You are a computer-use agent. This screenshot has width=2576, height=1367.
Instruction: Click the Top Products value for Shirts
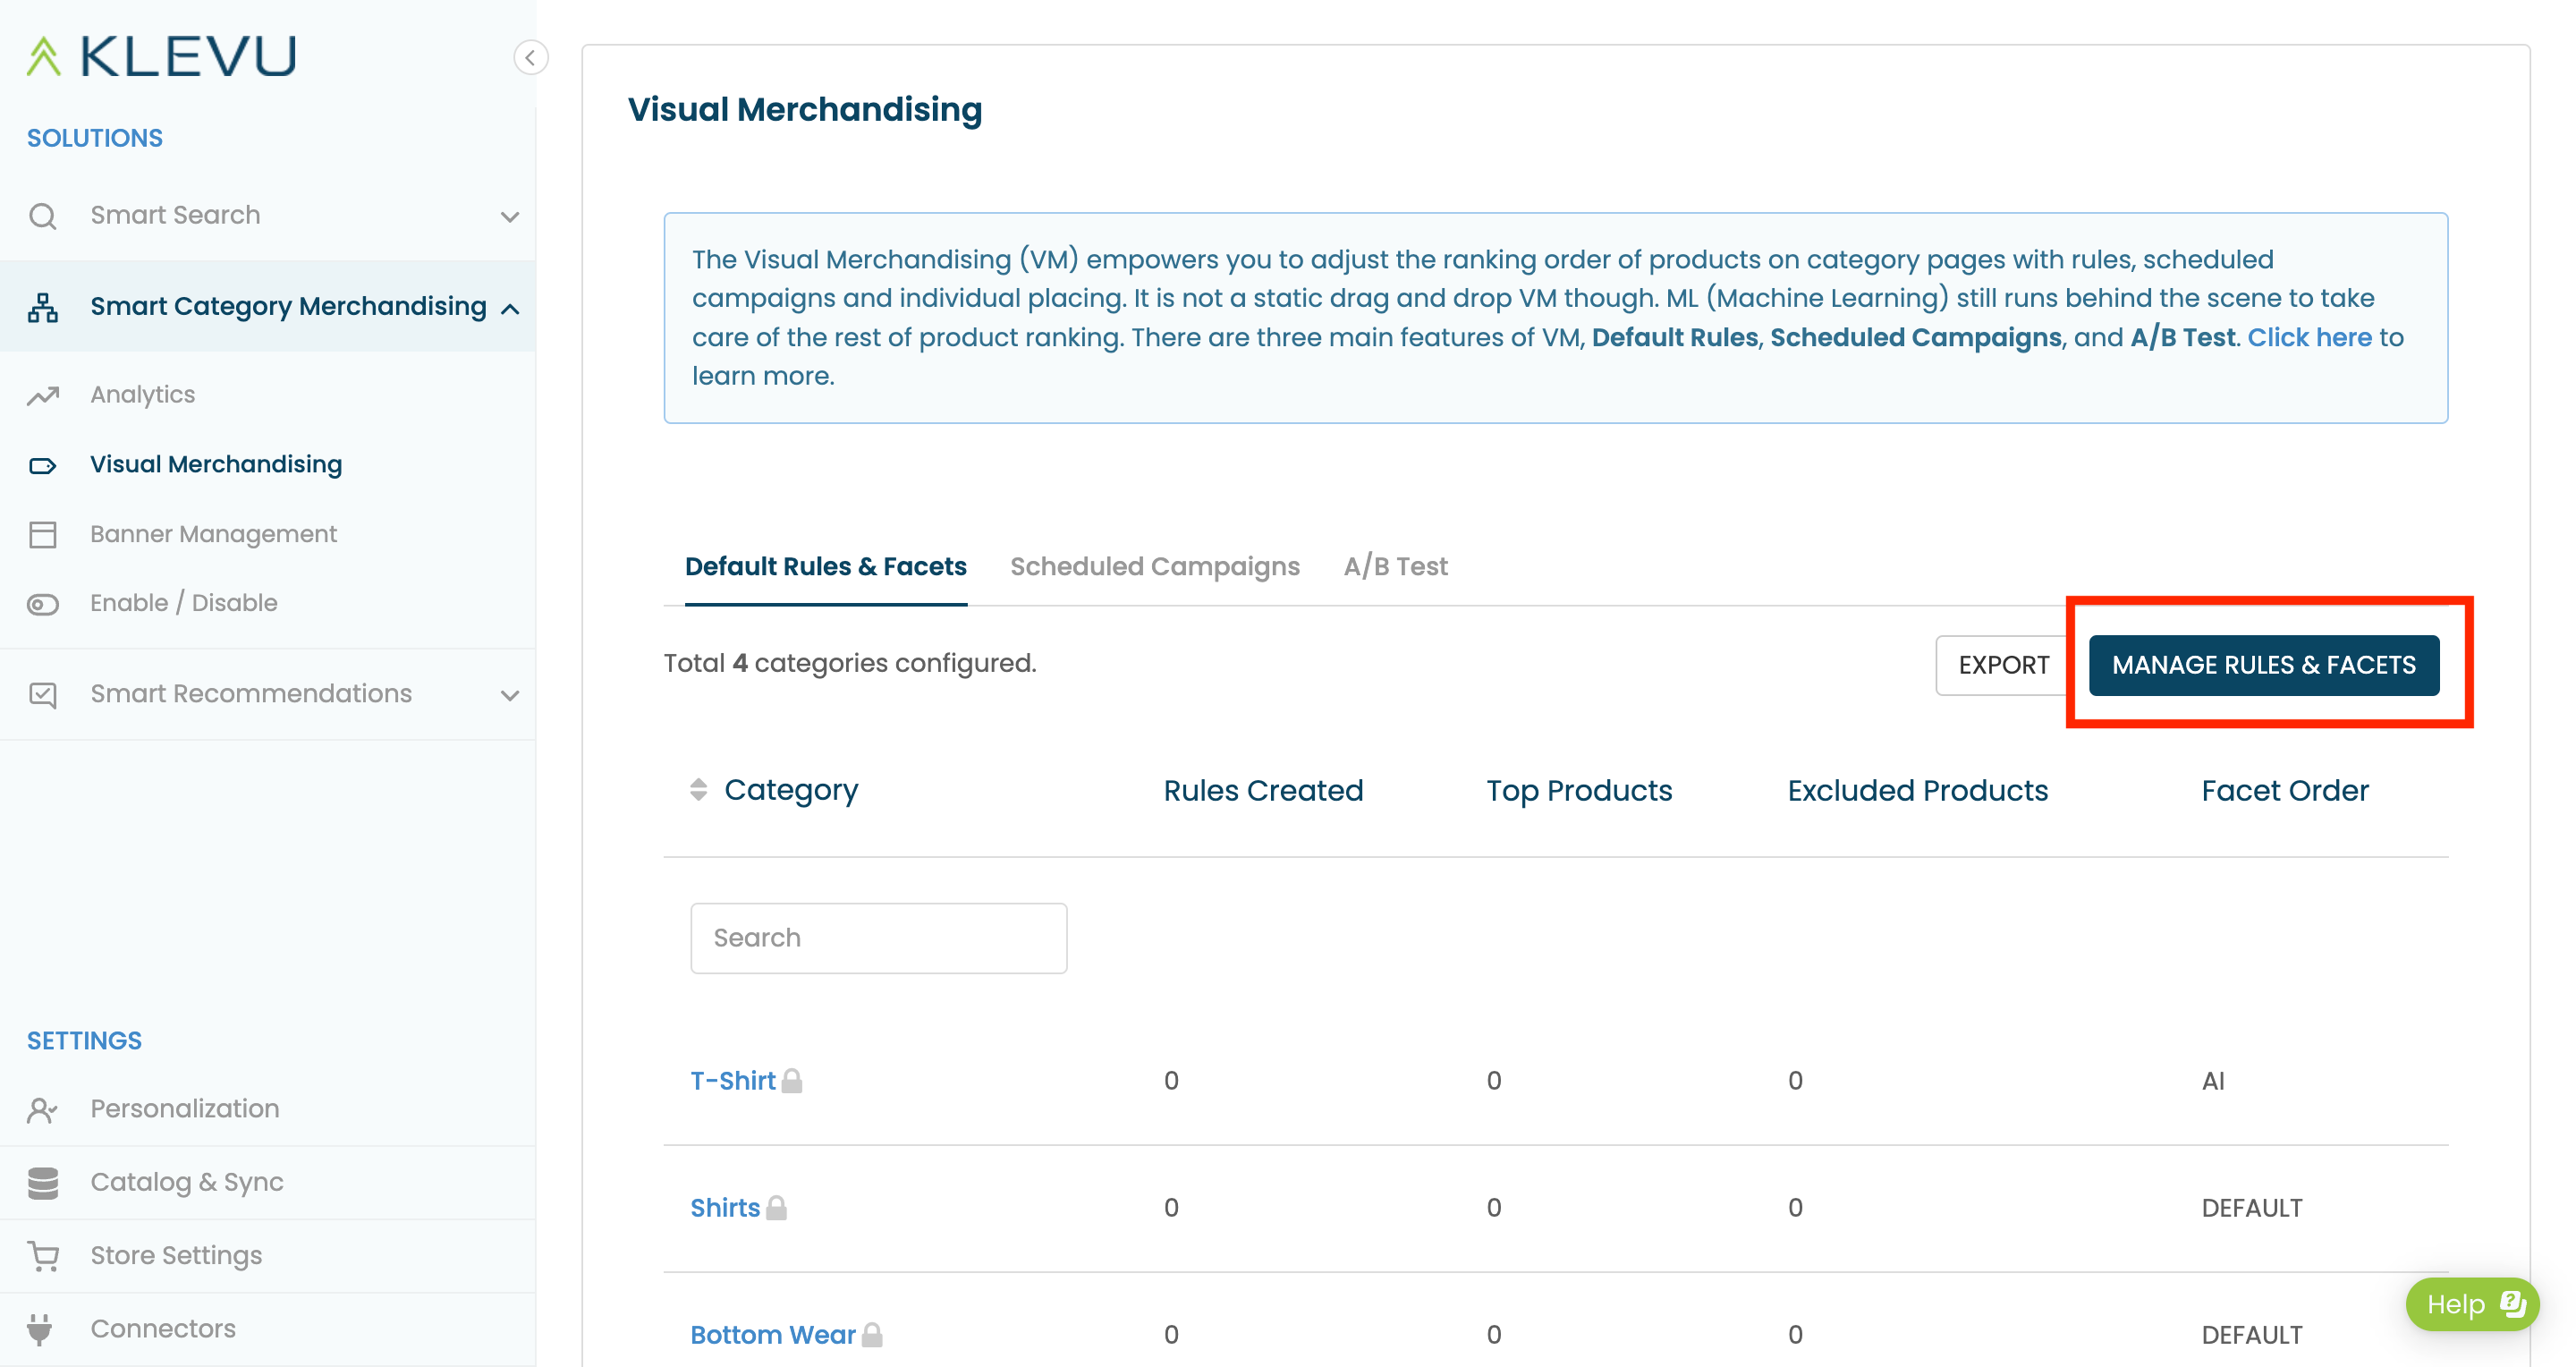tap(1494, 1208)
